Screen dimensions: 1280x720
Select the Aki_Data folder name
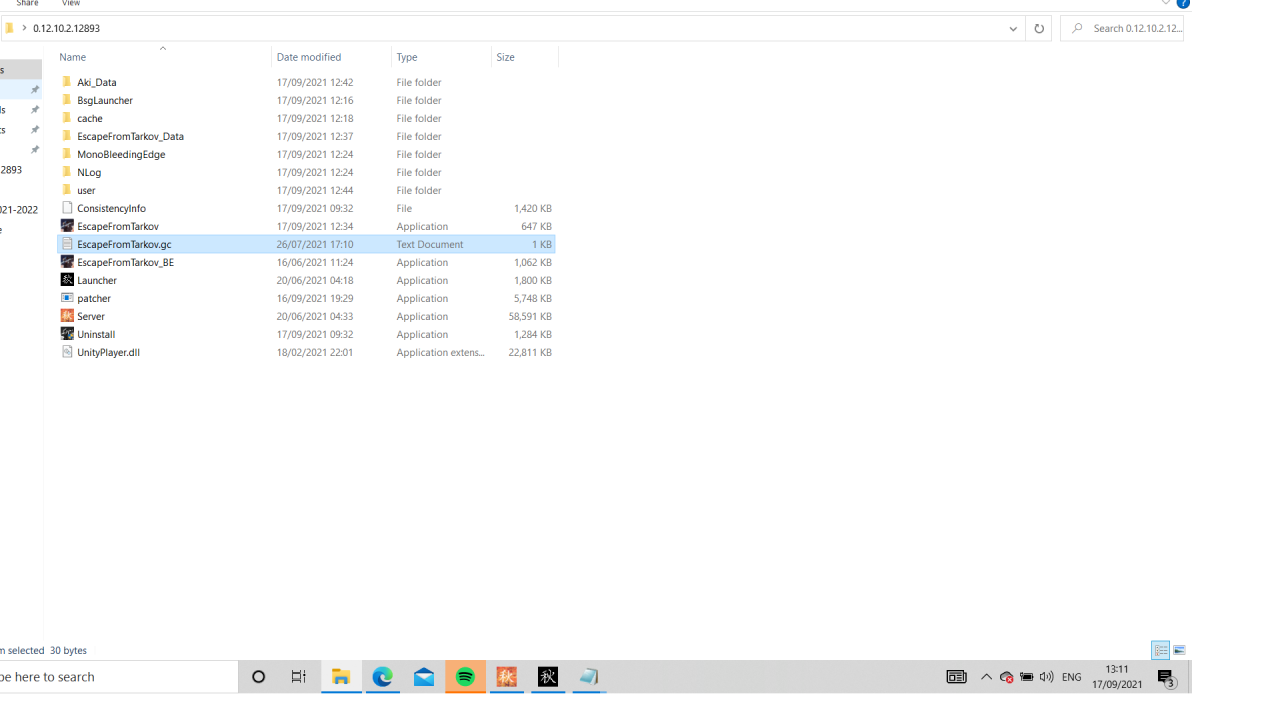click(96, 82)
